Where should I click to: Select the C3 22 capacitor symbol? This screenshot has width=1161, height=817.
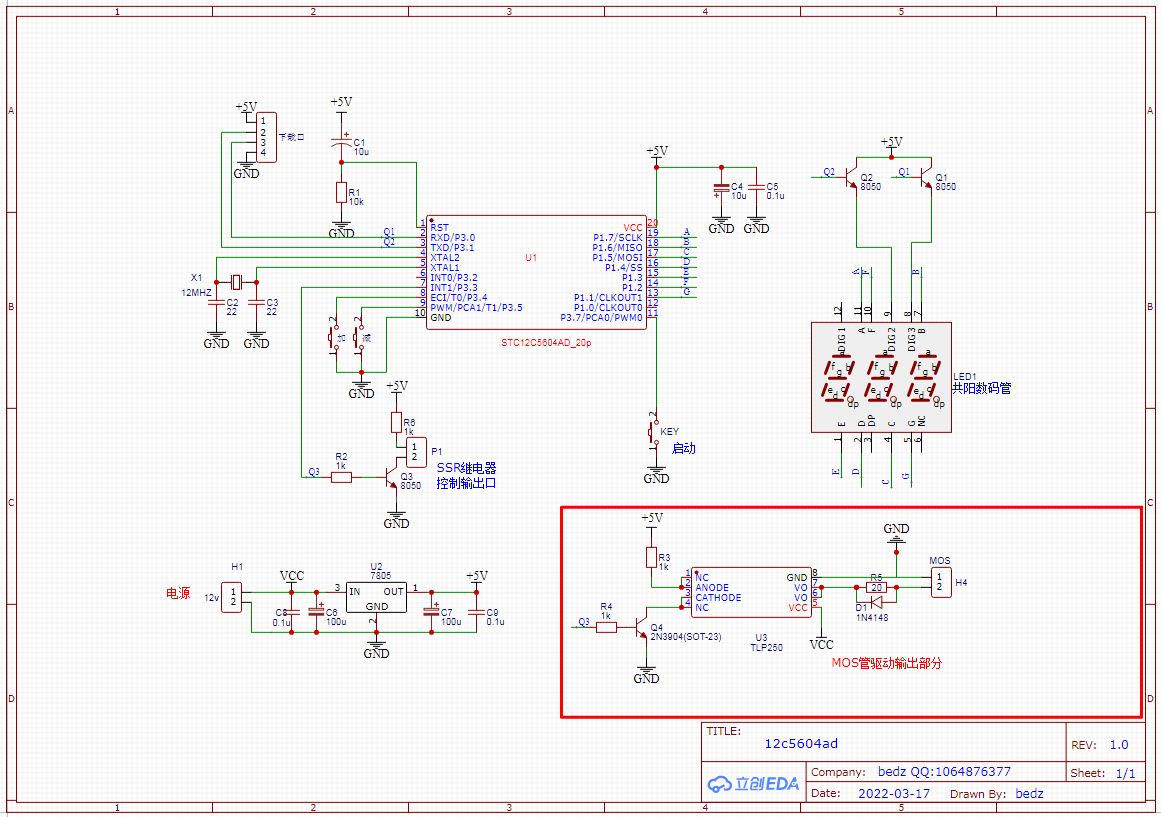click(256, 302)
